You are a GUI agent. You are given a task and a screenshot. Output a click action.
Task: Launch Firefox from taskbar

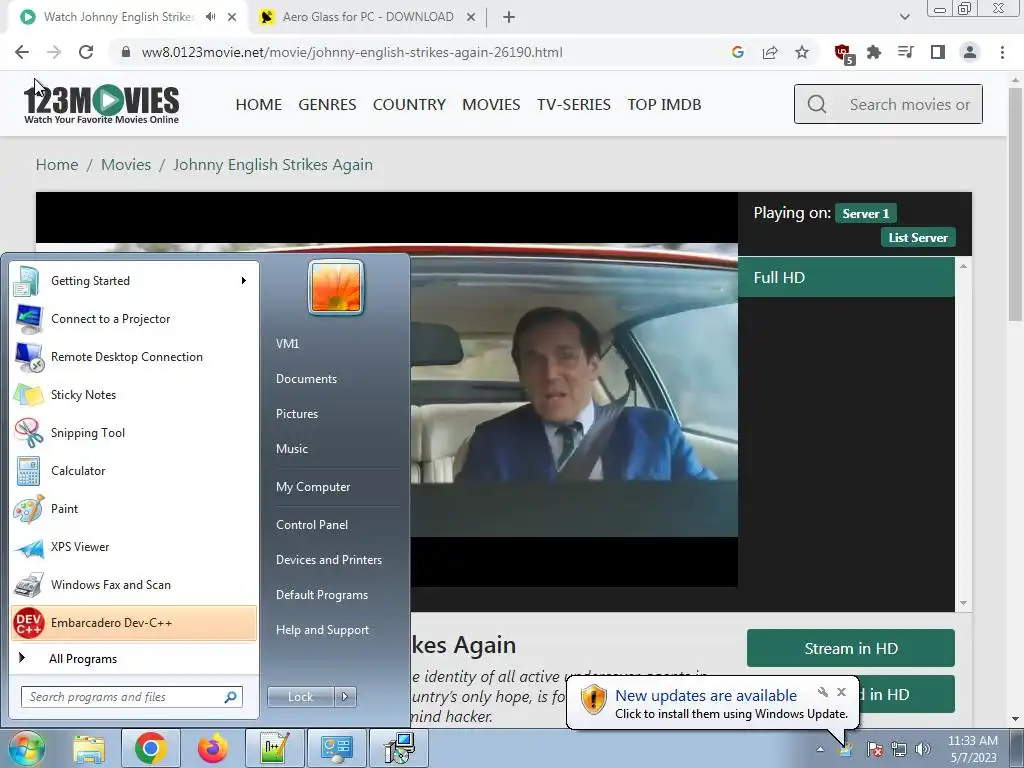(x=212, y=748)
